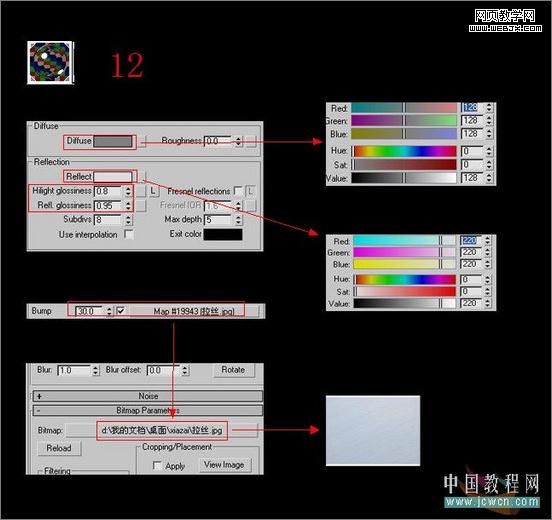The height and width of the screenshot is (520, 552).
Task: Click the Bump Map #19943 button
Action: pyautogui.click(x=194, y=311)
